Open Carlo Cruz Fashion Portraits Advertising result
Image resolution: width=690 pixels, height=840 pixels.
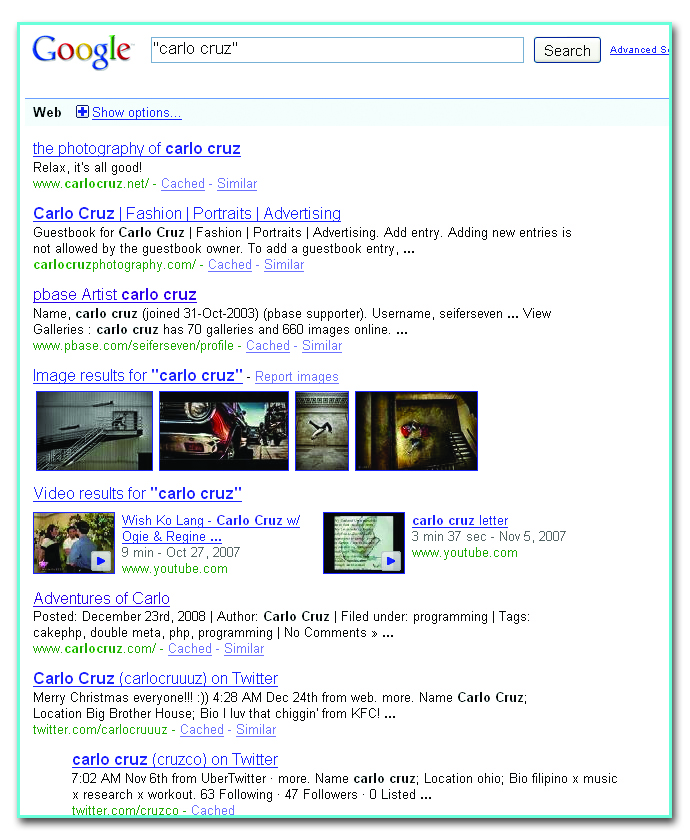(x=187, y=214)
